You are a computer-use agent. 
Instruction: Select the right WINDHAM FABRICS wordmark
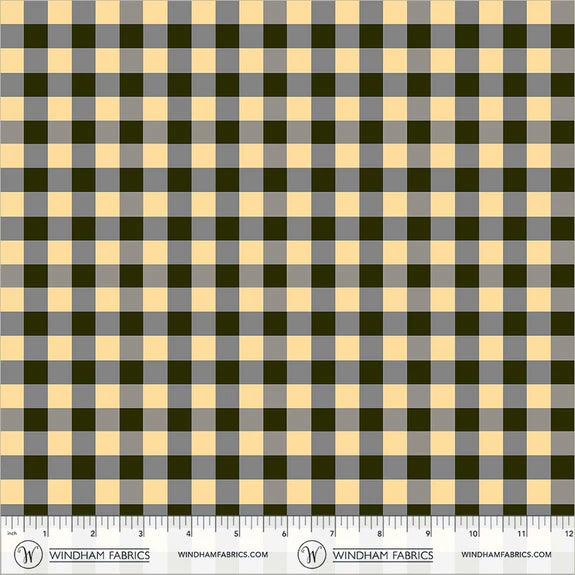point(383,555)
